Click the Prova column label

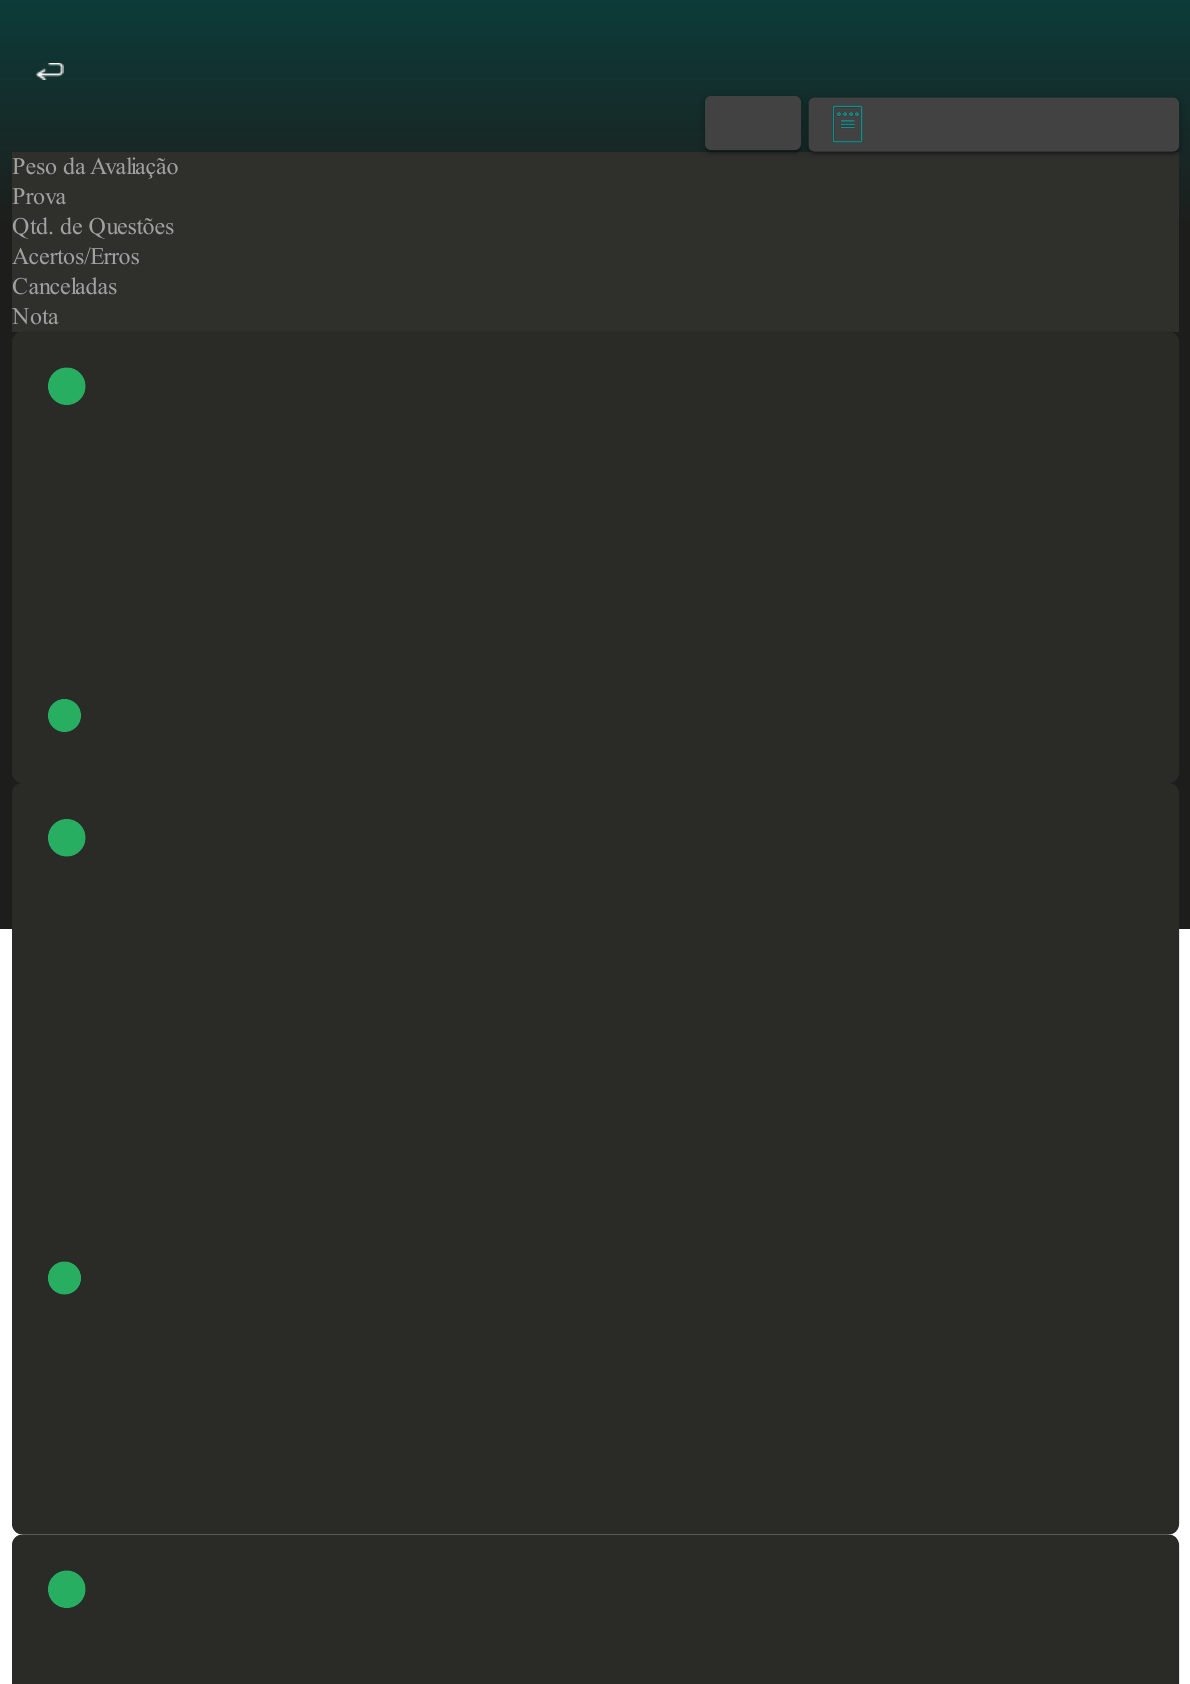click(39, 197)
